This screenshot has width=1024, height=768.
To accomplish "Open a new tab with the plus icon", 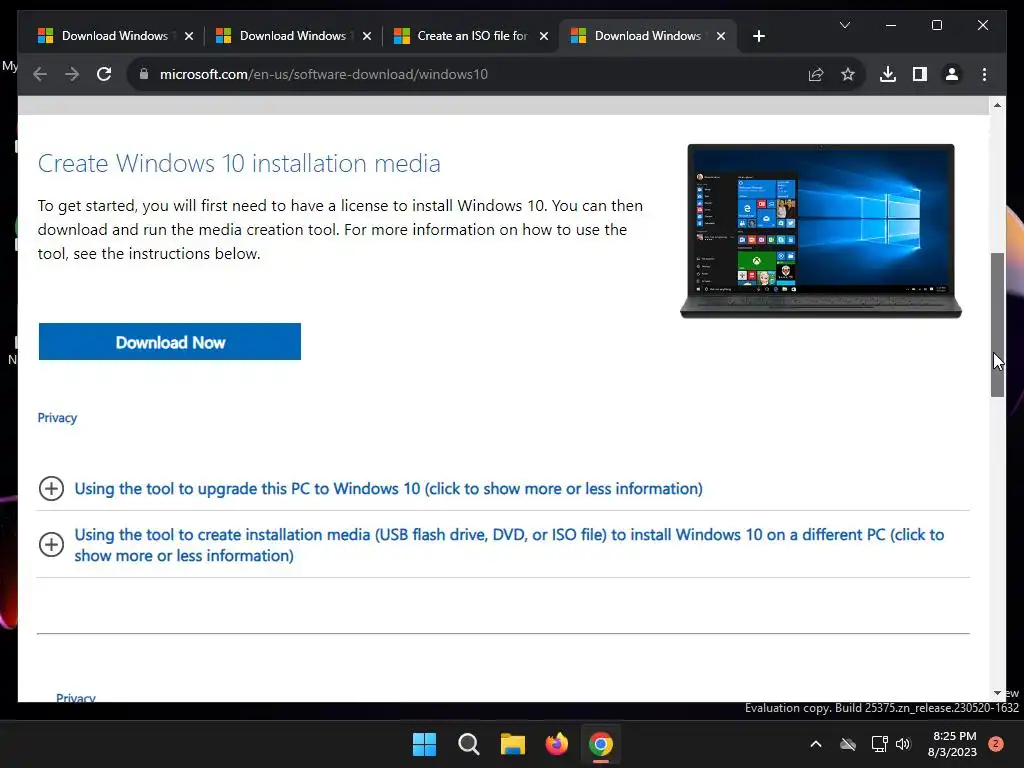I will pos(758,36).
